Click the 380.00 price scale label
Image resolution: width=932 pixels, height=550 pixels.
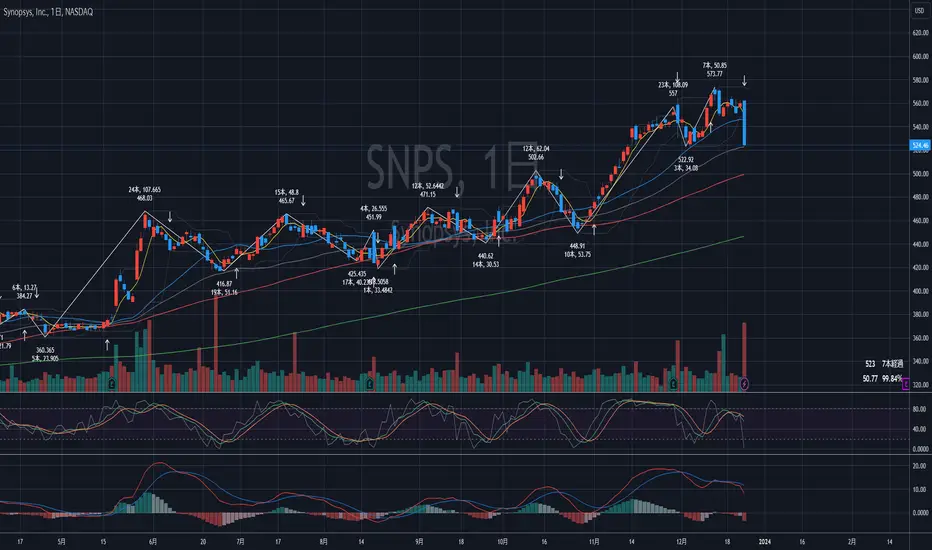click(x=920, y=315)
